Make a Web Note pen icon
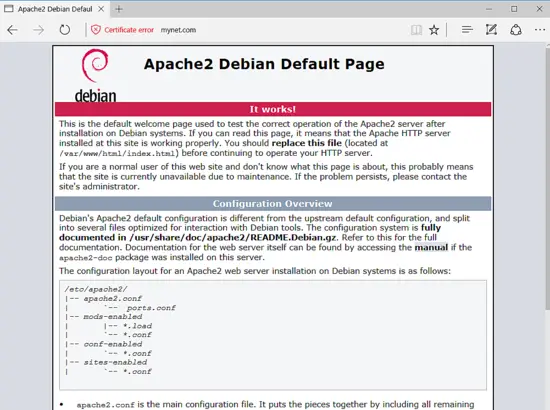The width and height of the screenshot is (550, 410). coord(491,30)
